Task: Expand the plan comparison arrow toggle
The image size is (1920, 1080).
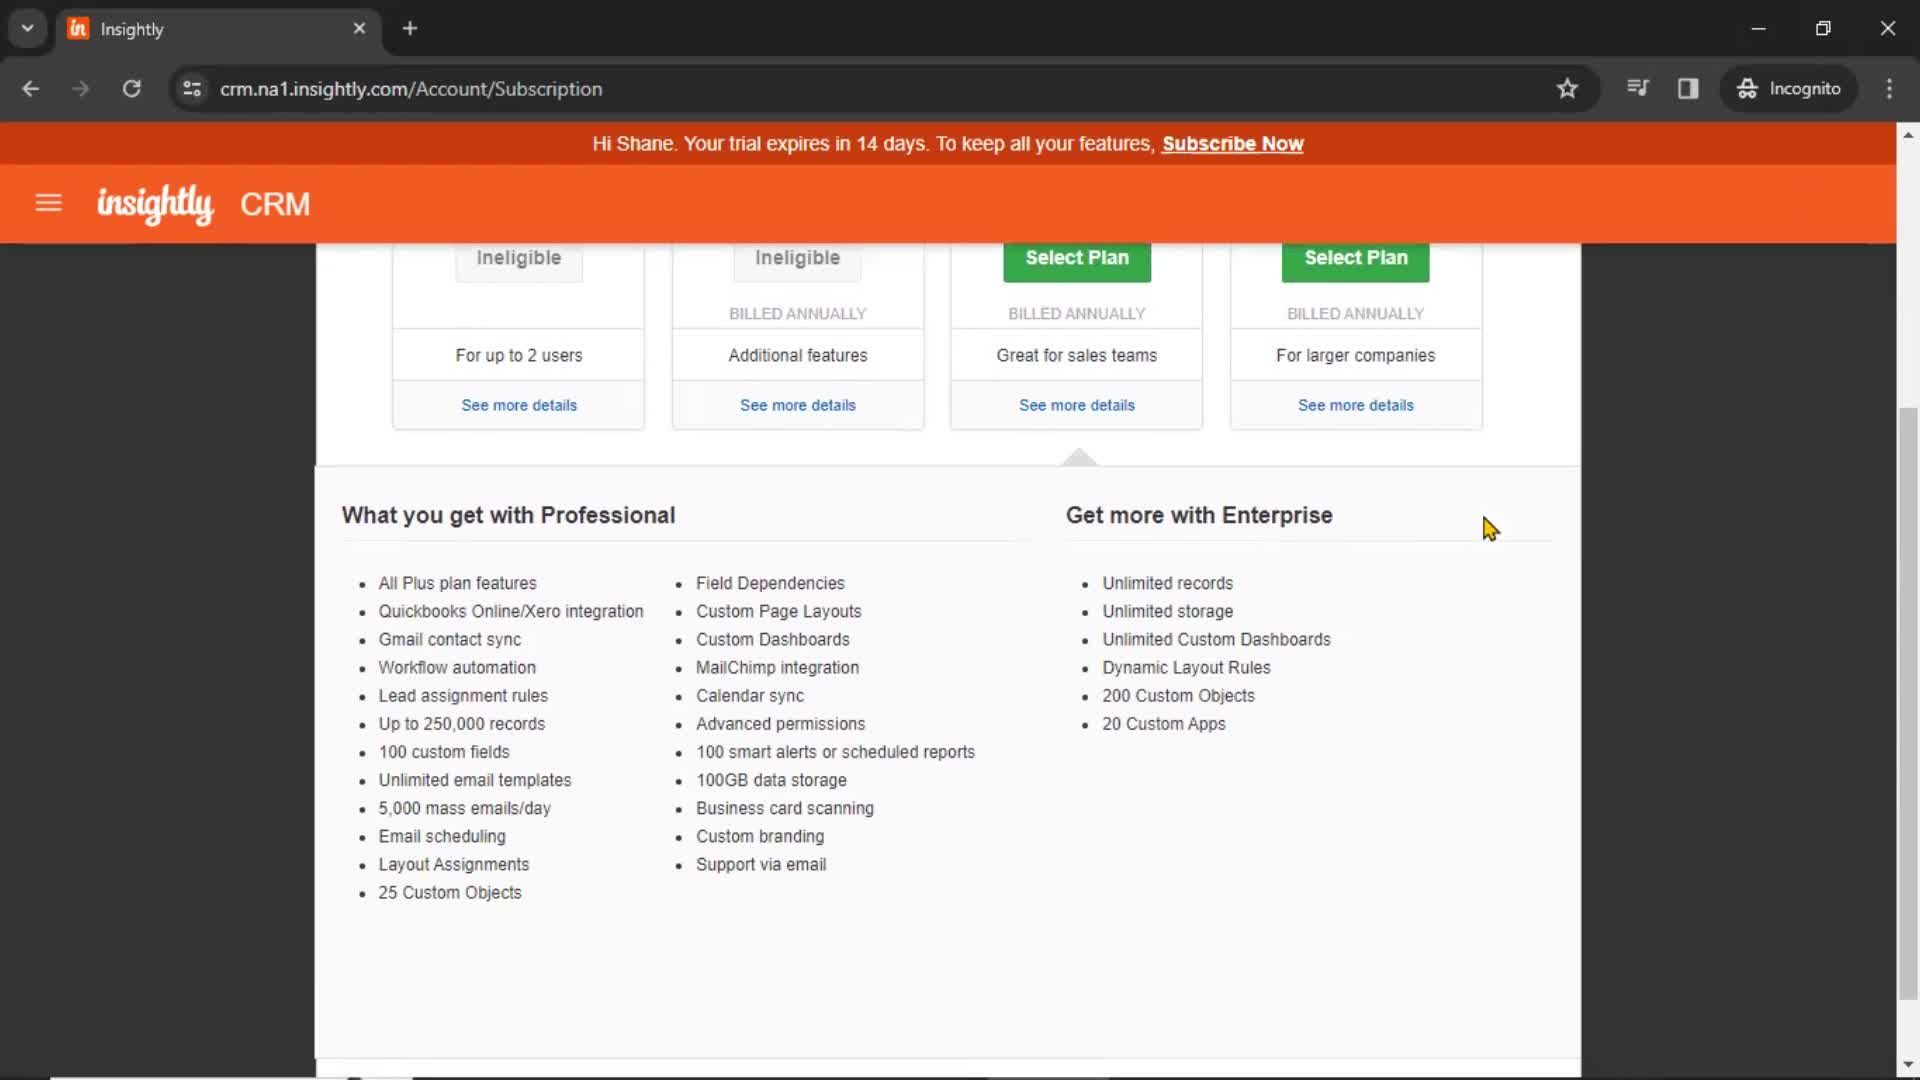Action: 1077,456
